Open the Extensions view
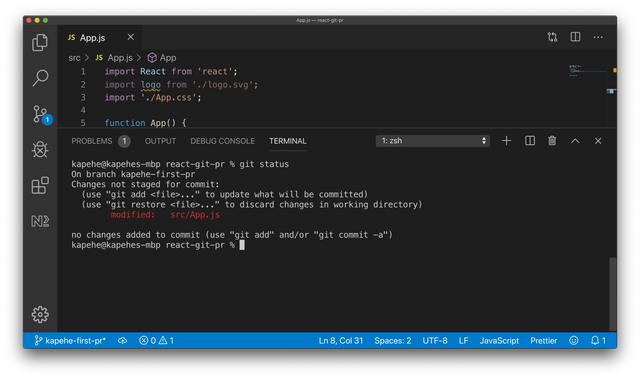Image resolution: width=640 pixels, height=379 pixels. click(x=40, y=185)
